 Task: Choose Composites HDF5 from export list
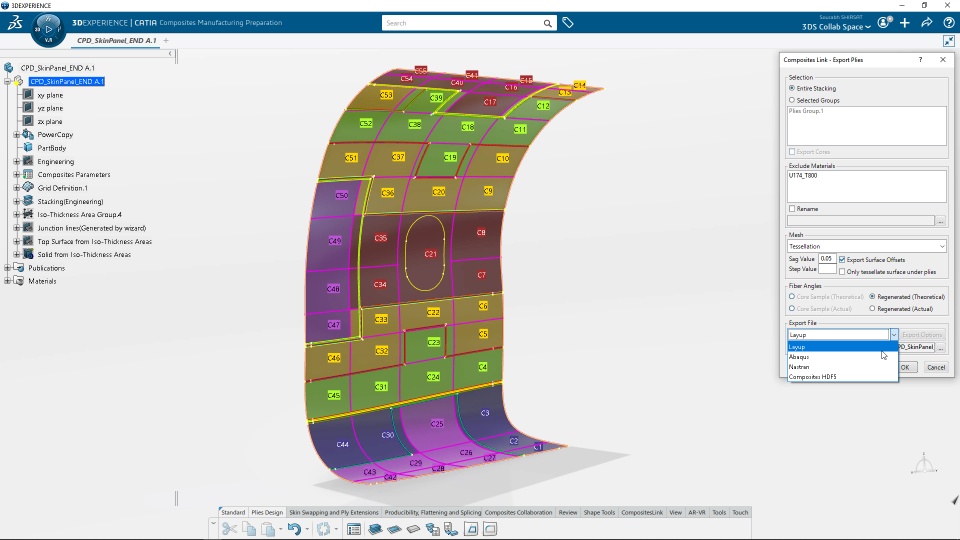click(842, 377)
